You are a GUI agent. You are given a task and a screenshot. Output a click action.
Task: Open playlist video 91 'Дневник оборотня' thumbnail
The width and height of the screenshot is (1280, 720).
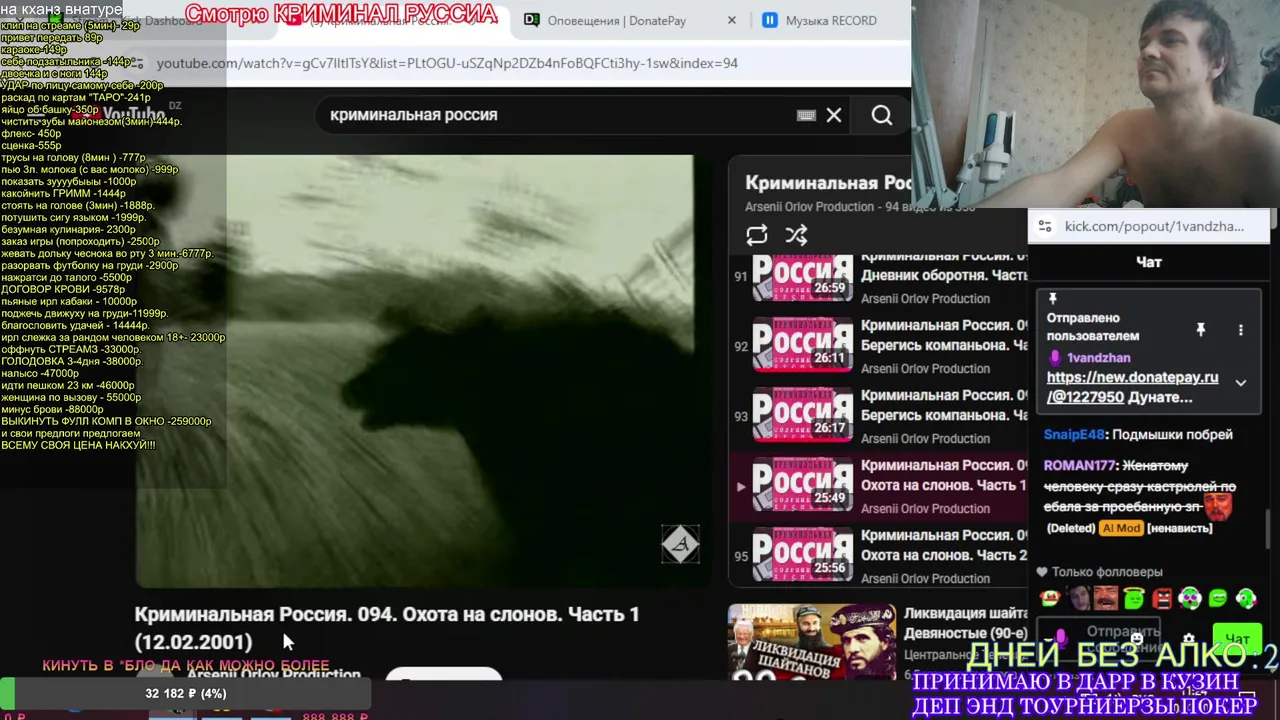pyautogui.click(x=802, y=276)
